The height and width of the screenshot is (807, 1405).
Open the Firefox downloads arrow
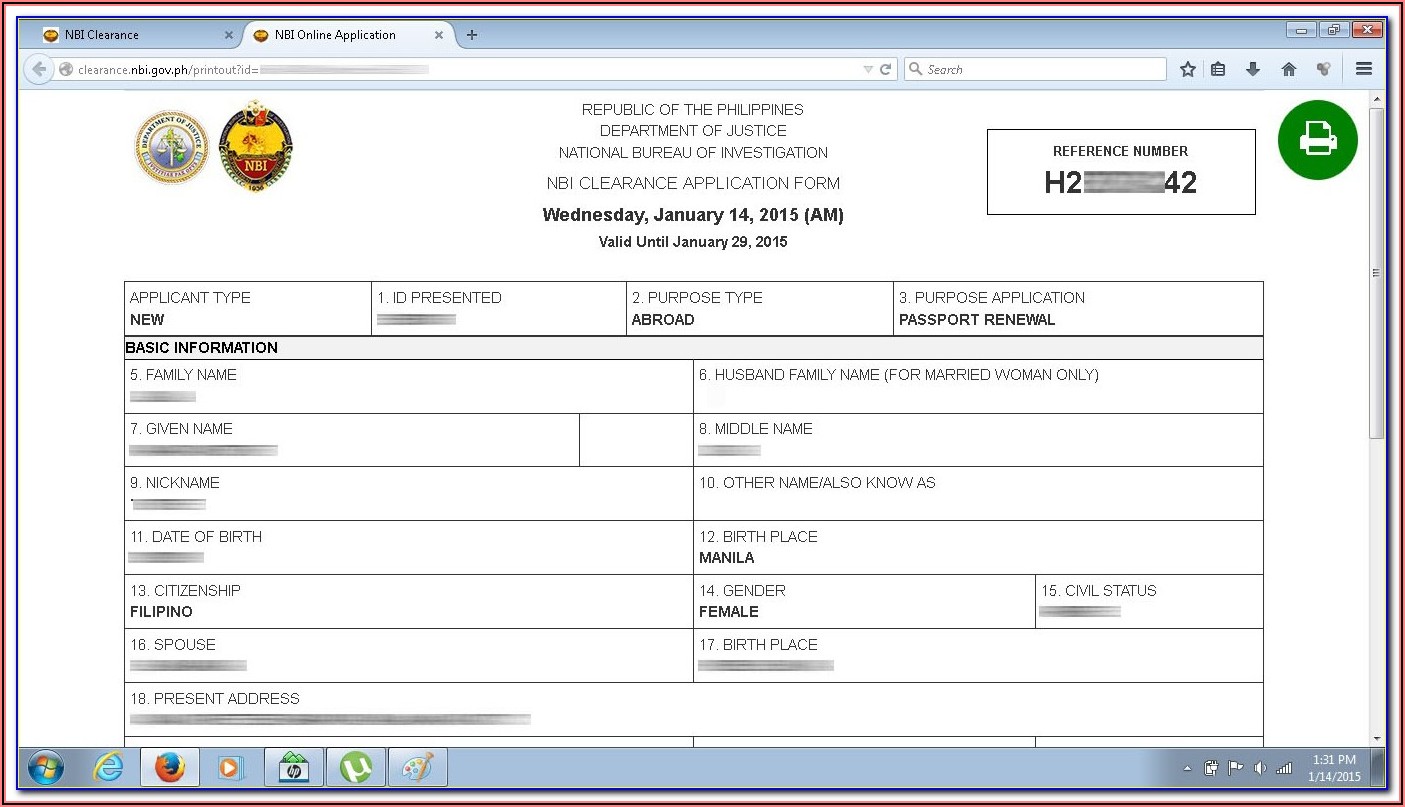(1252, 69)
